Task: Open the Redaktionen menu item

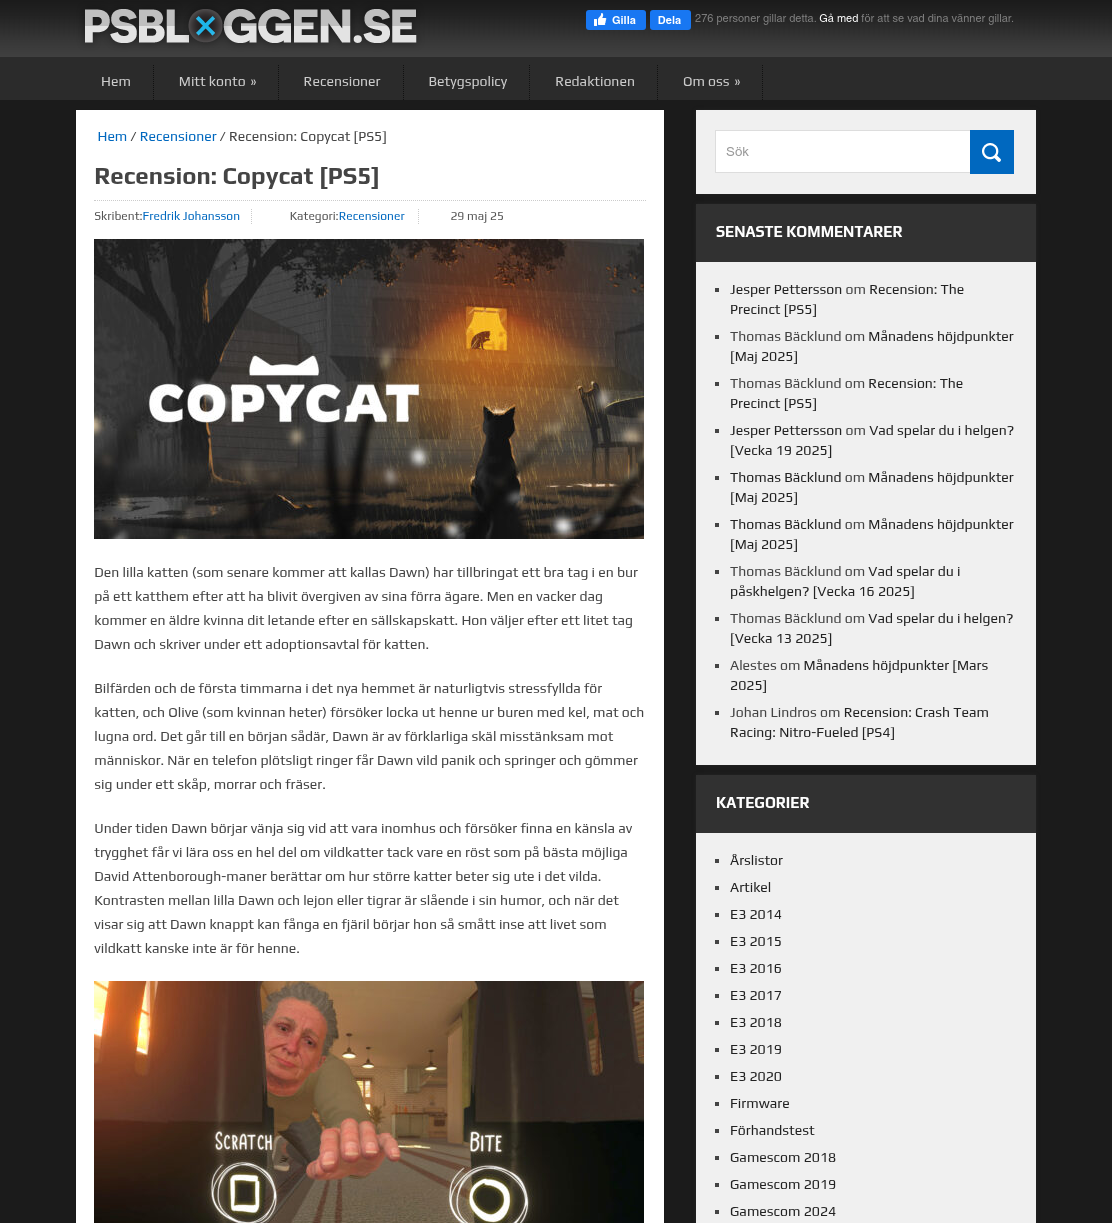Action: pos(594,82)
